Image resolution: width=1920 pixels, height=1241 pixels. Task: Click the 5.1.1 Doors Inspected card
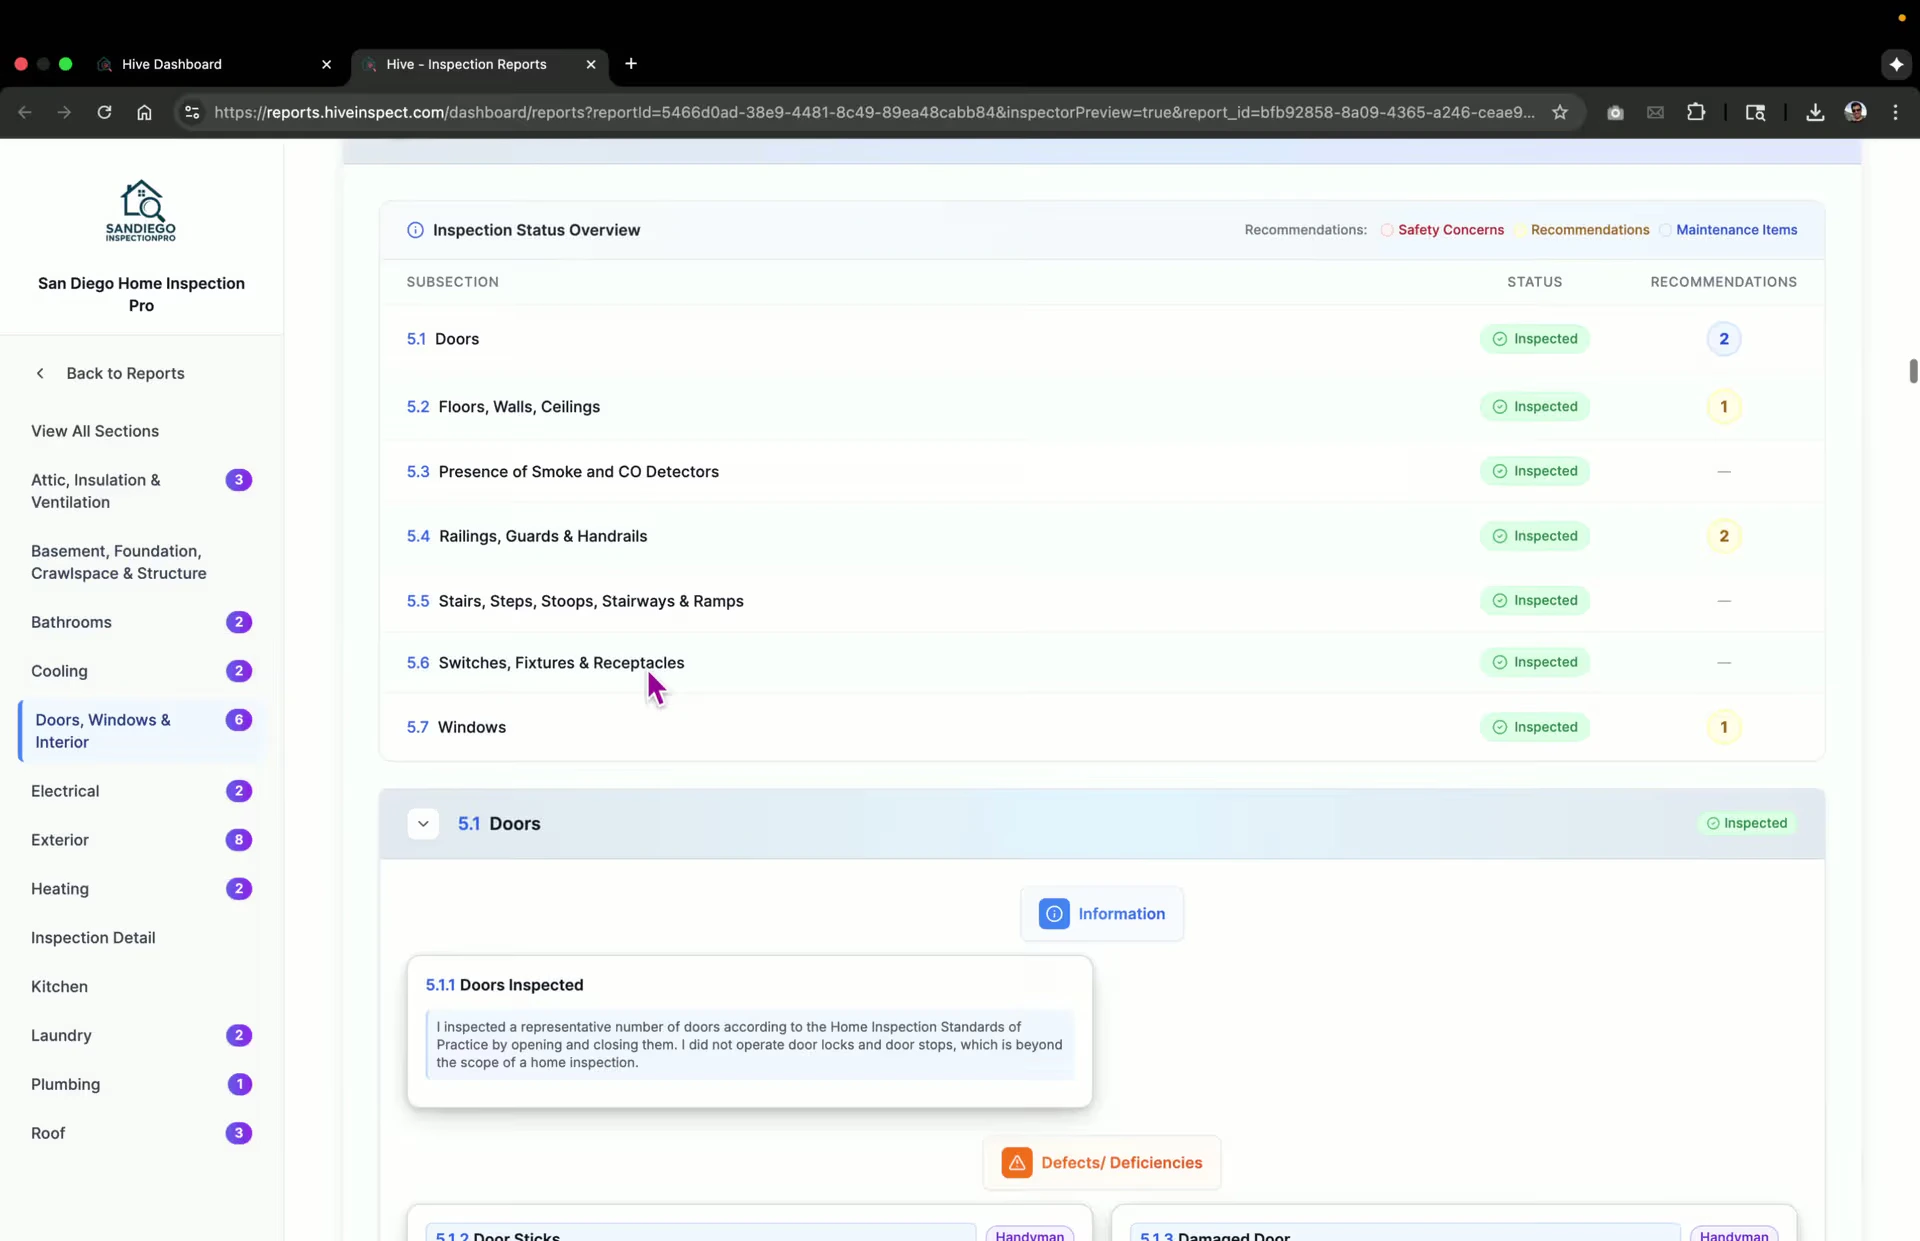coord(750,1031)
